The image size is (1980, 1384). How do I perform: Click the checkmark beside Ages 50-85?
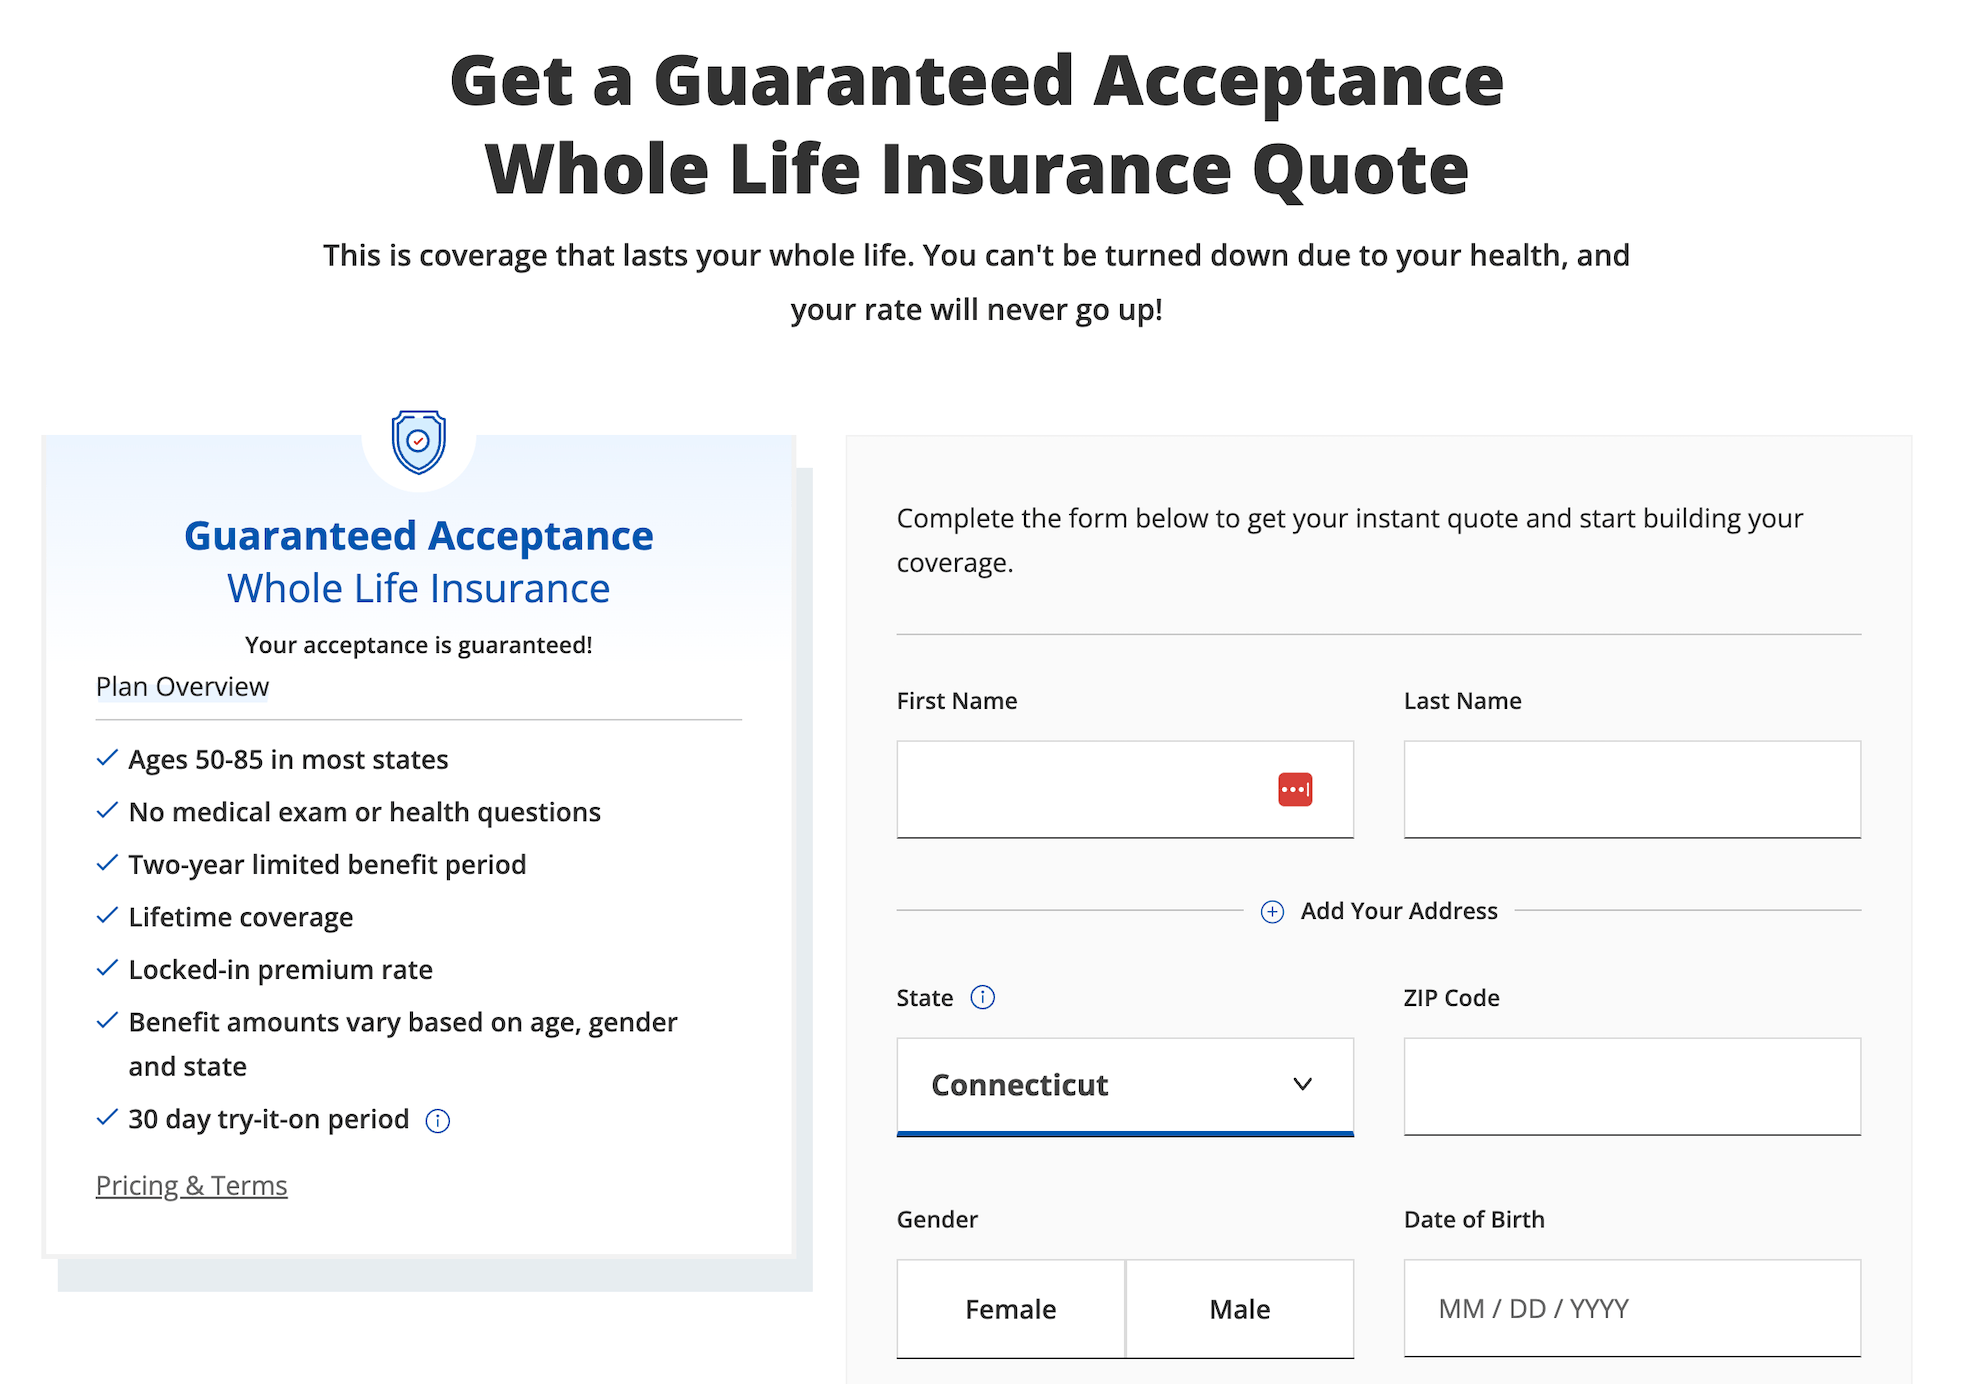coord(107,758)
